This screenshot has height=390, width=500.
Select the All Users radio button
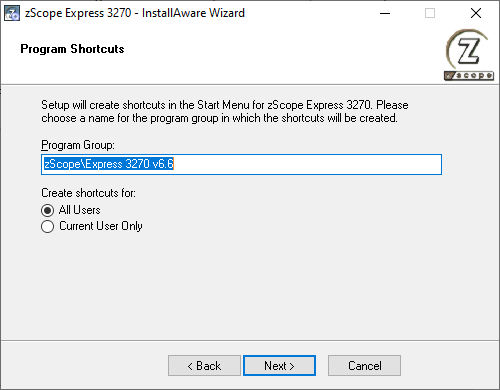(x=47, y=210)
